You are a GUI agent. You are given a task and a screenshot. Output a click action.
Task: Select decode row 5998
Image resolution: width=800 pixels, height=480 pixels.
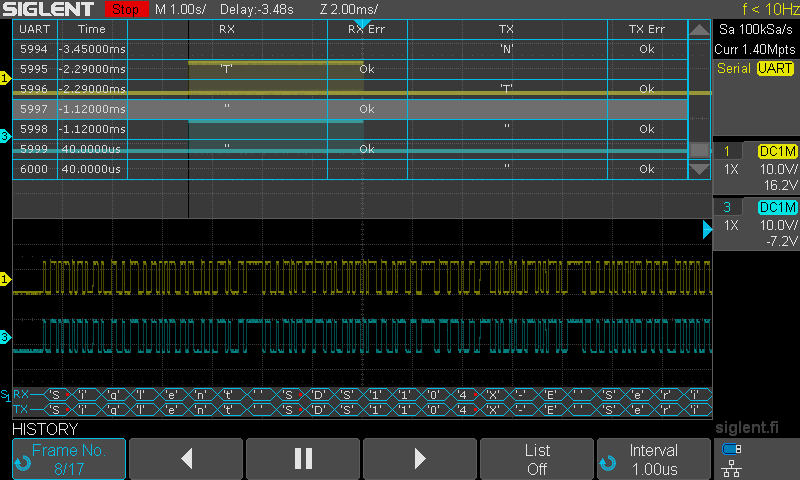[x=350, y=129]
